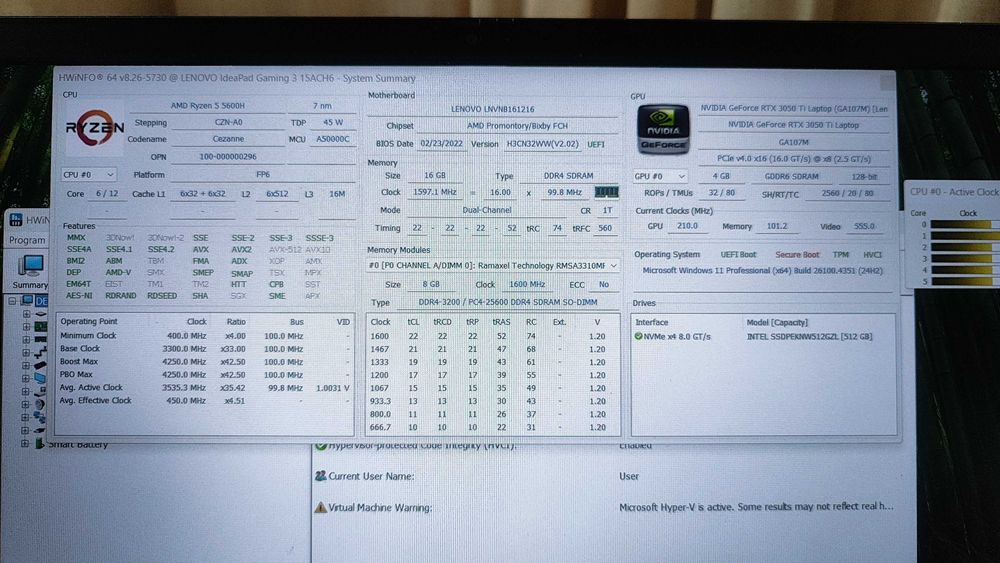Click core 0 clock bar in Active Clock
Viewport: 1000px width, 563px height.
[964, 224]
